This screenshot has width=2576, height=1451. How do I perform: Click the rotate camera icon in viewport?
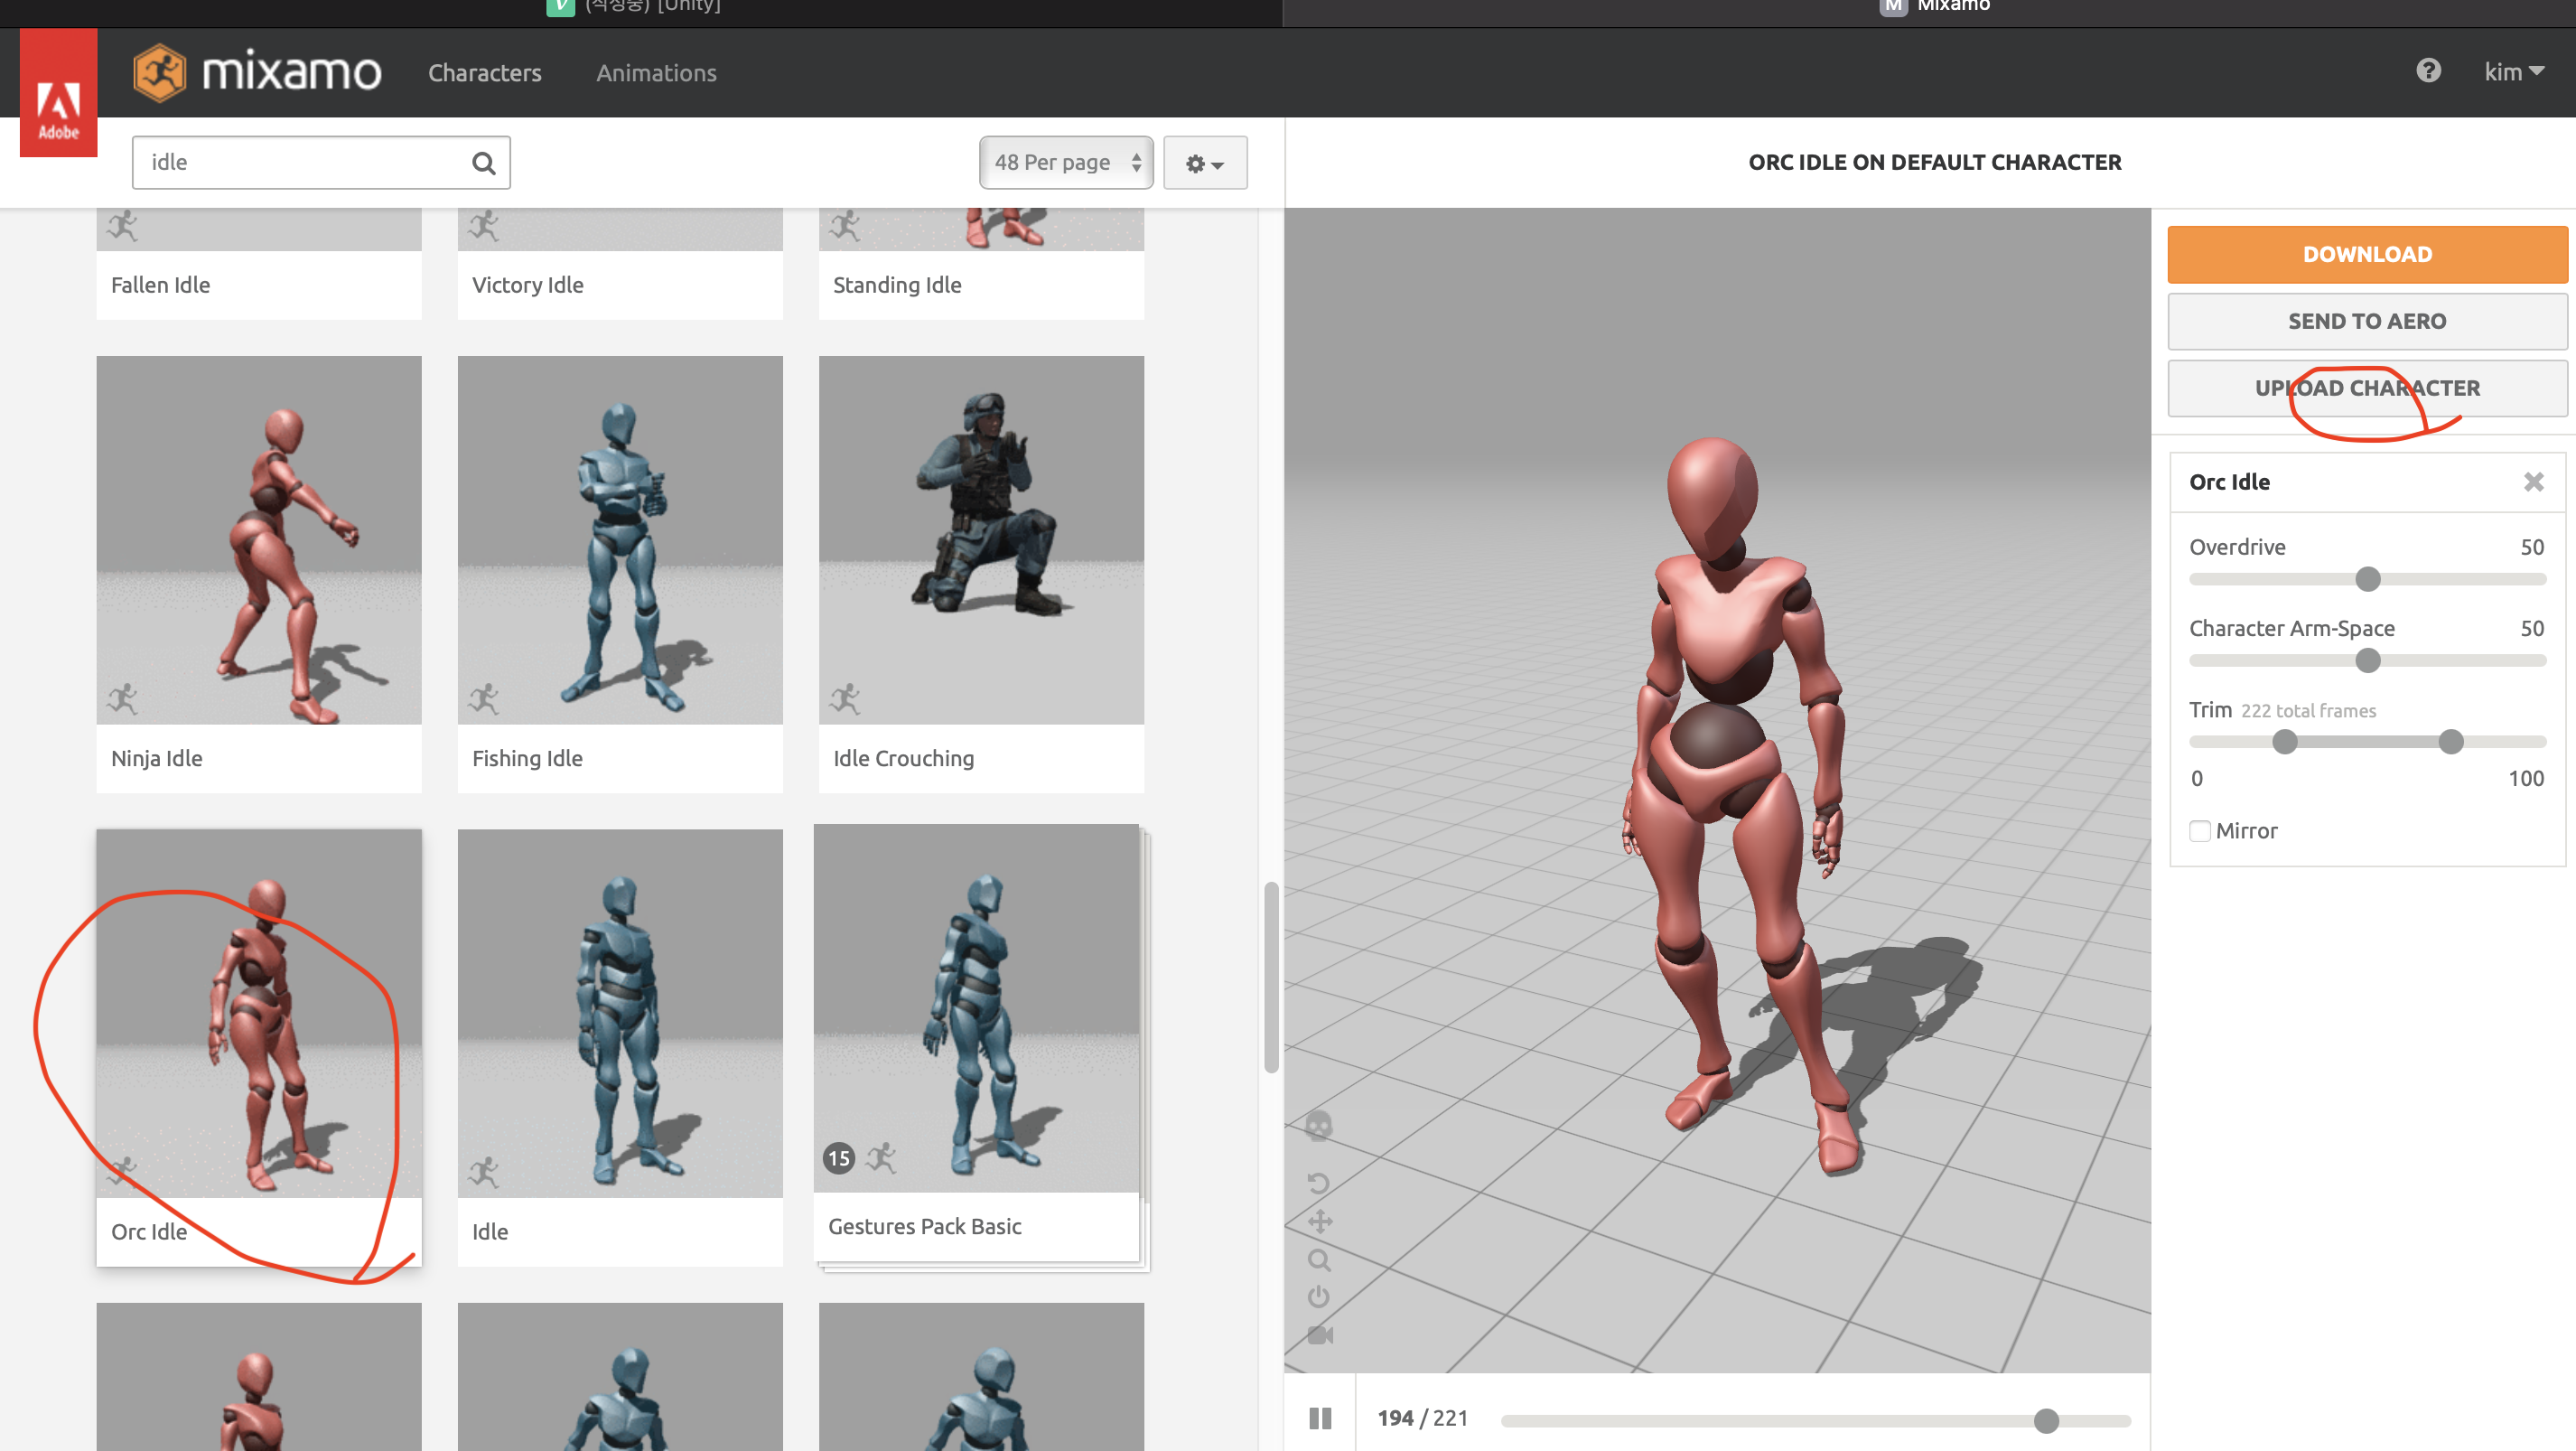tap(1319, 1184)
